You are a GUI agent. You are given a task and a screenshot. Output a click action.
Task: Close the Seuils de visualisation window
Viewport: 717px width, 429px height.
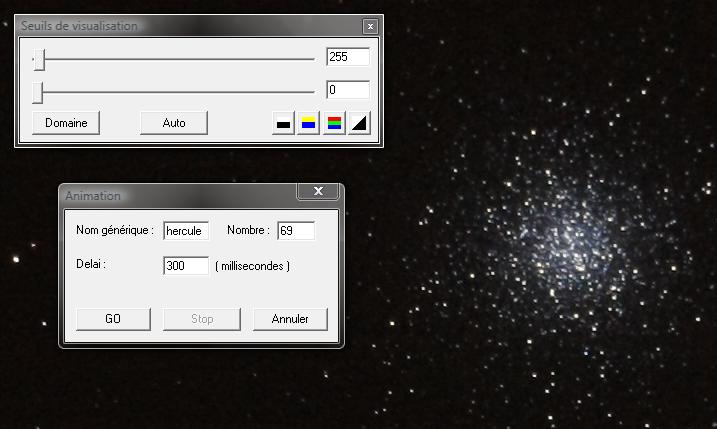pos(370,27)
